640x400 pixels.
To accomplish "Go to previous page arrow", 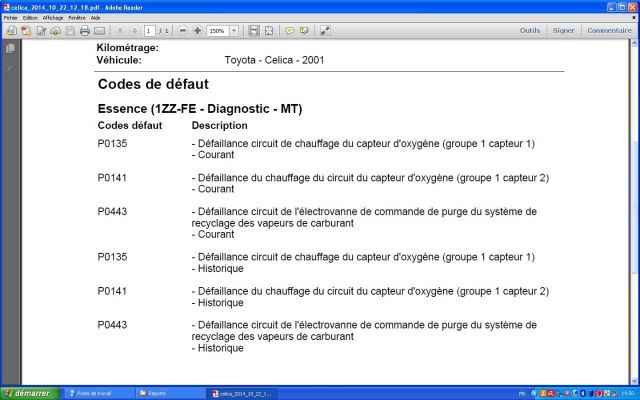I will pos(120,31).
